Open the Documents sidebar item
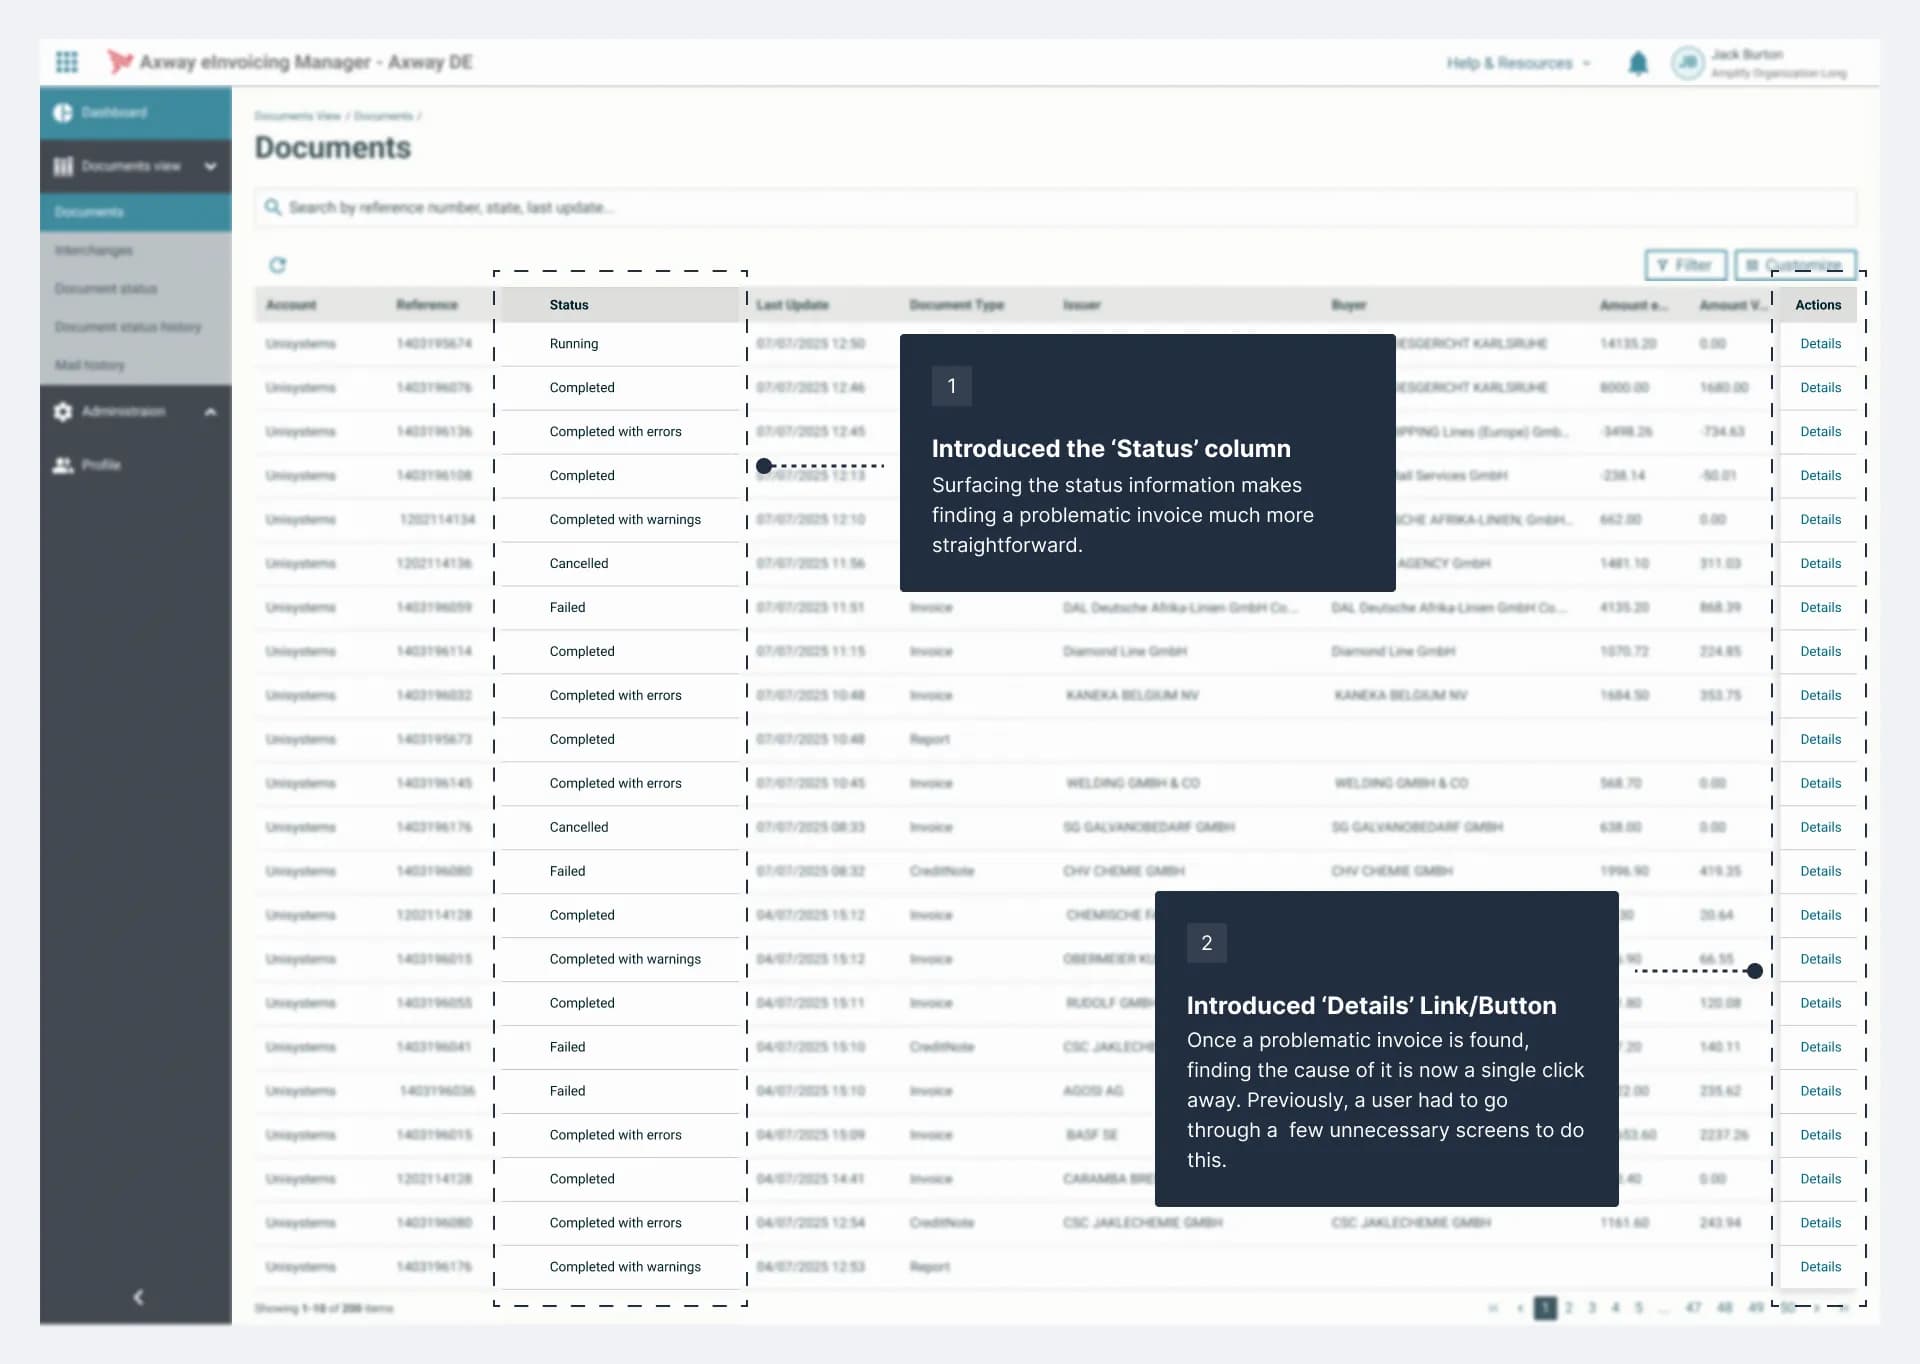Screen dimensions: 1920x1364 point(136,212)
